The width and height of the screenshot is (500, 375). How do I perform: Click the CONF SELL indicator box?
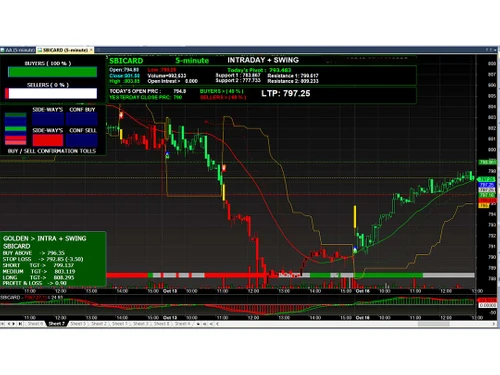tap(82, 140)
